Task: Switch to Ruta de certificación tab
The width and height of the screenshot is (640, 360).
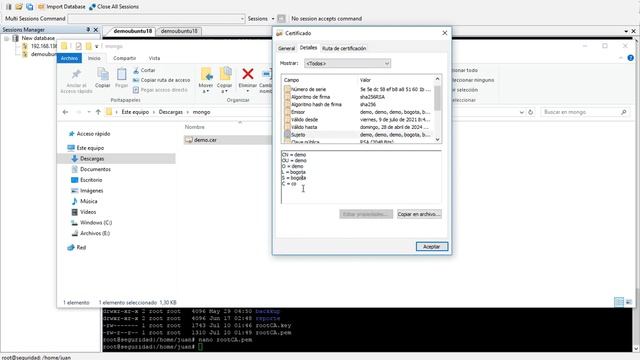Action: (344, 48)
